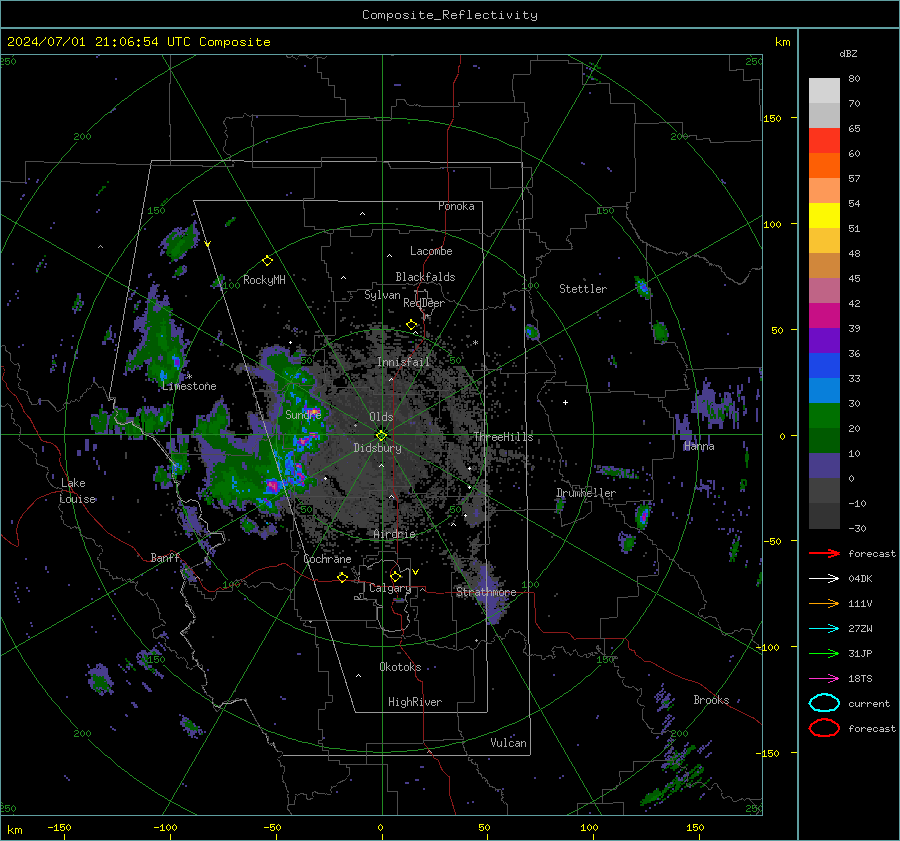900x841 pixels.
Task: Click the yellow diamond marker above Calgary
Action: (395, 576)
